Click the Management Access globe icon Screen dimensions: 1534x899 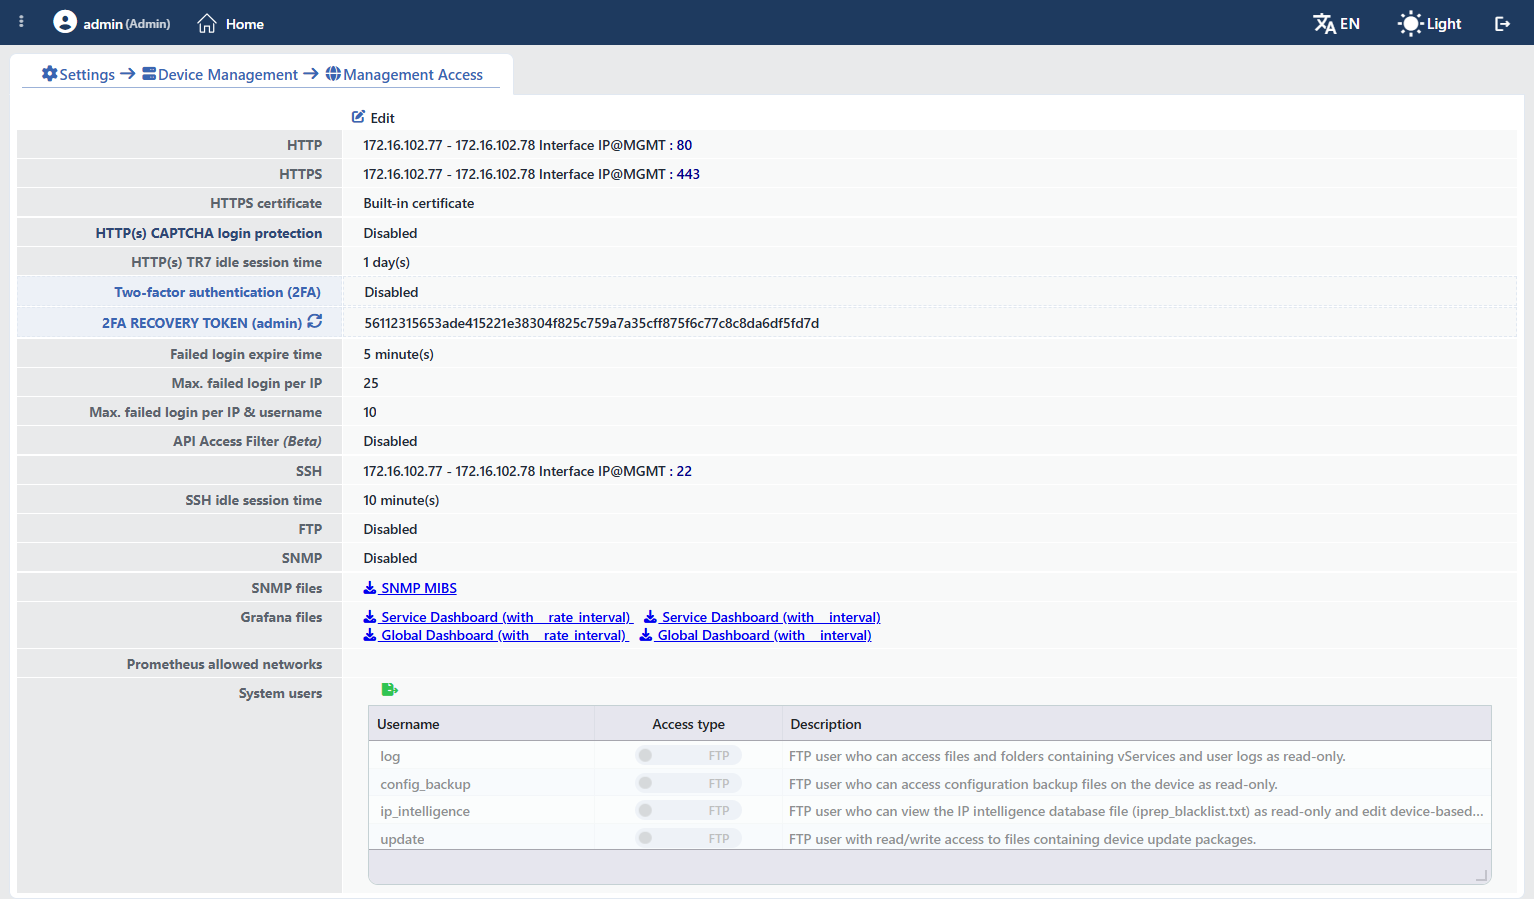tap(333, 74)
